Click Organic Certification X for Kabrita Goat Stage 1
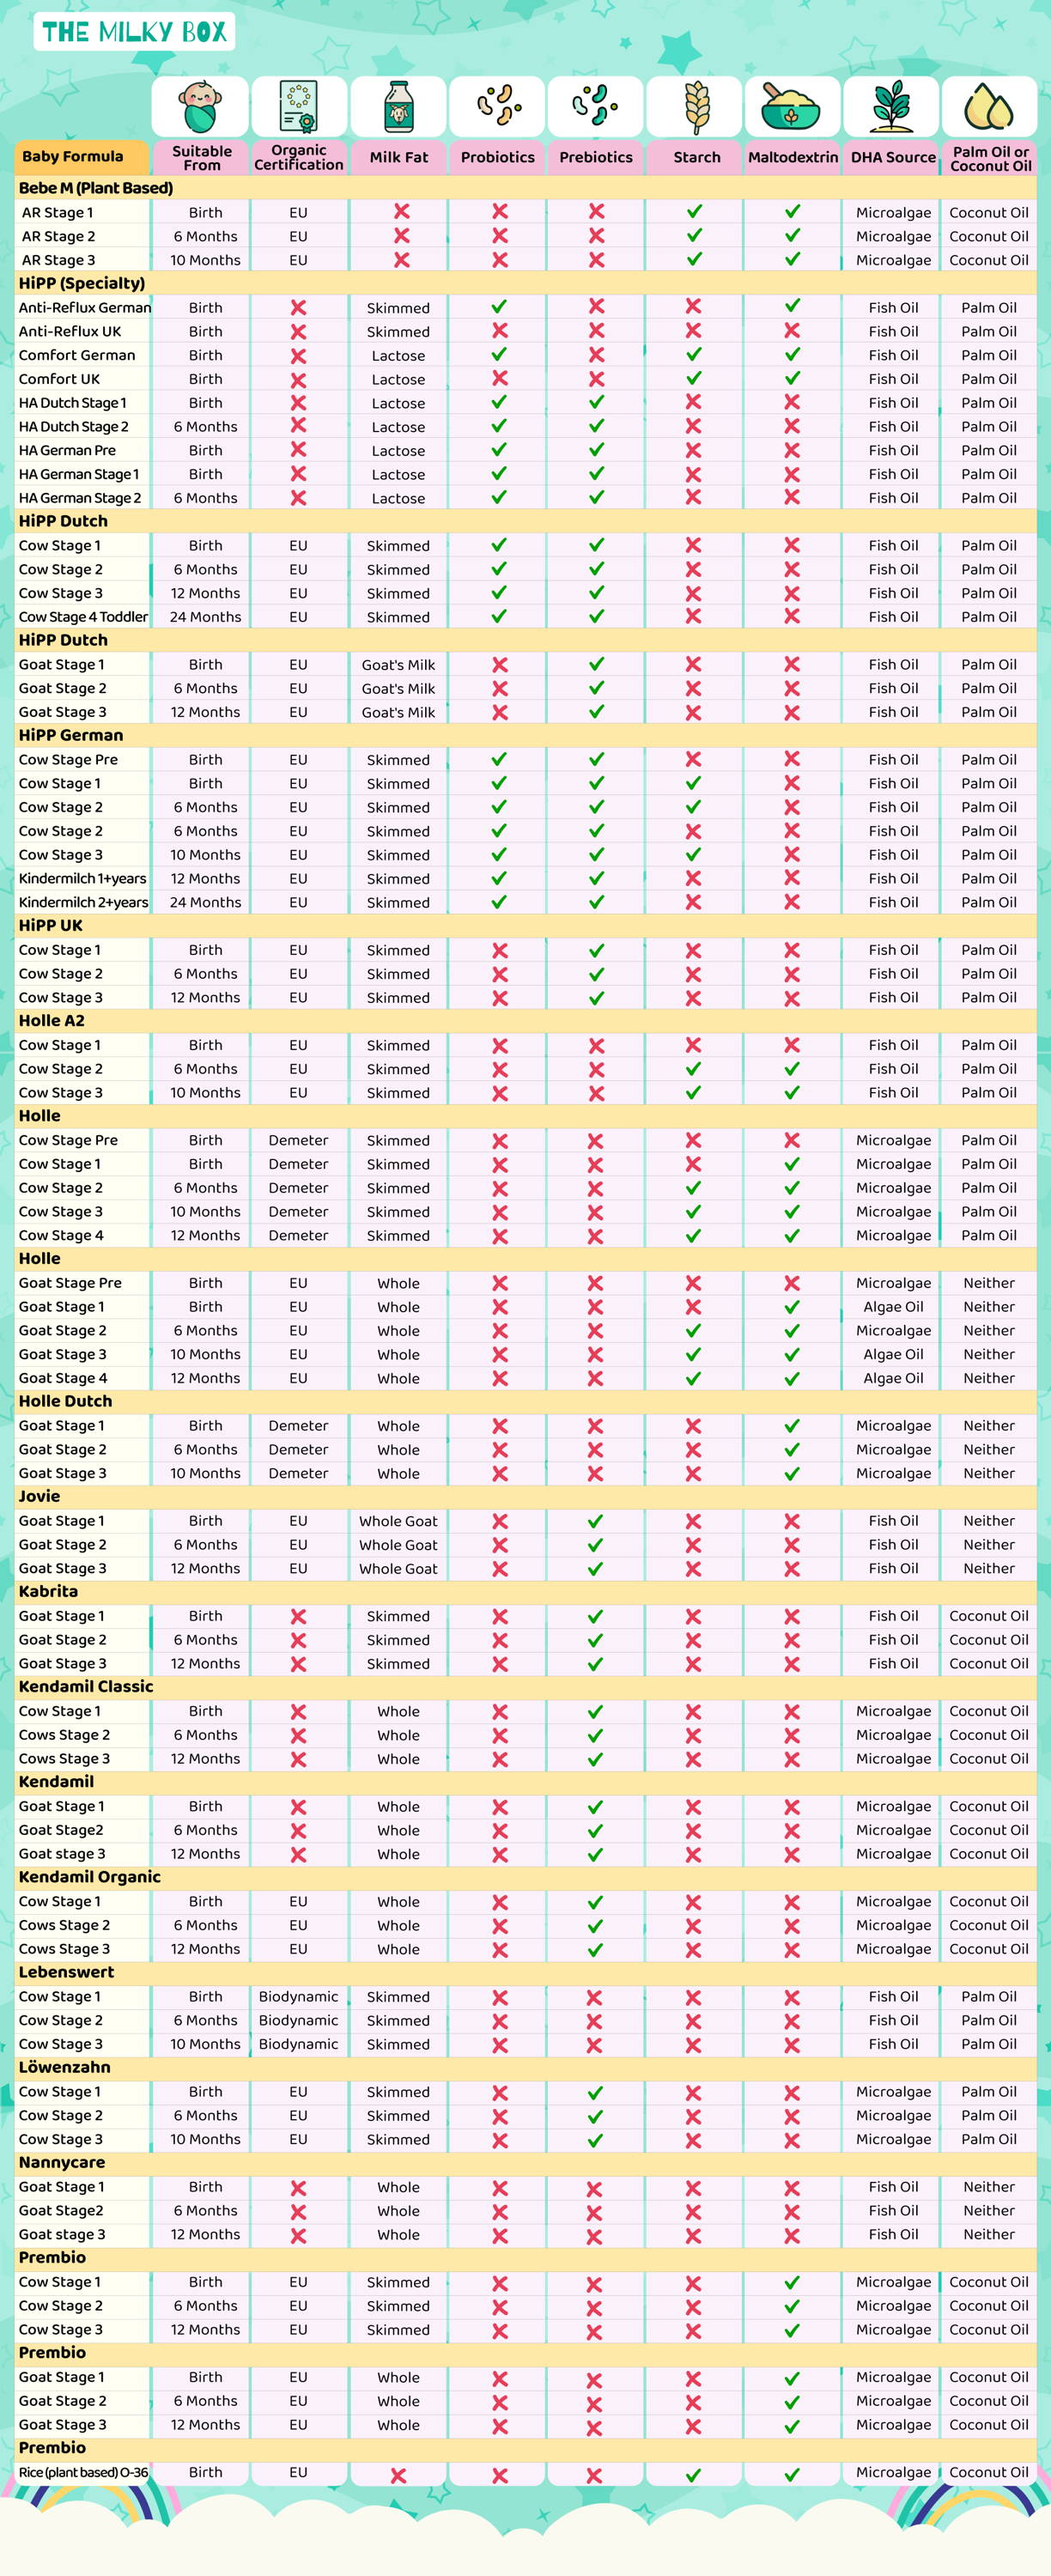The height and width of the screenshot is (2576, 1051). coord(298,1616)
